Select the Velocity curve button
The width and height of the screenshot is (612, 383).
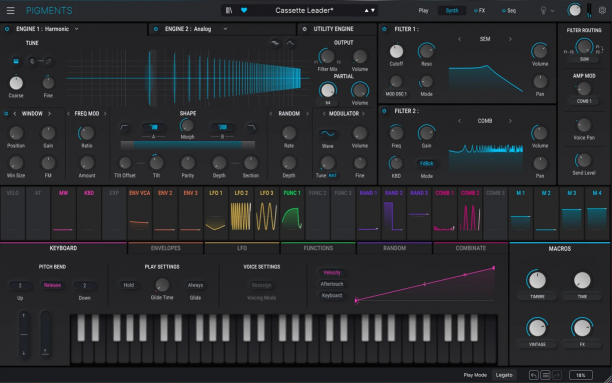click(332, 273)
